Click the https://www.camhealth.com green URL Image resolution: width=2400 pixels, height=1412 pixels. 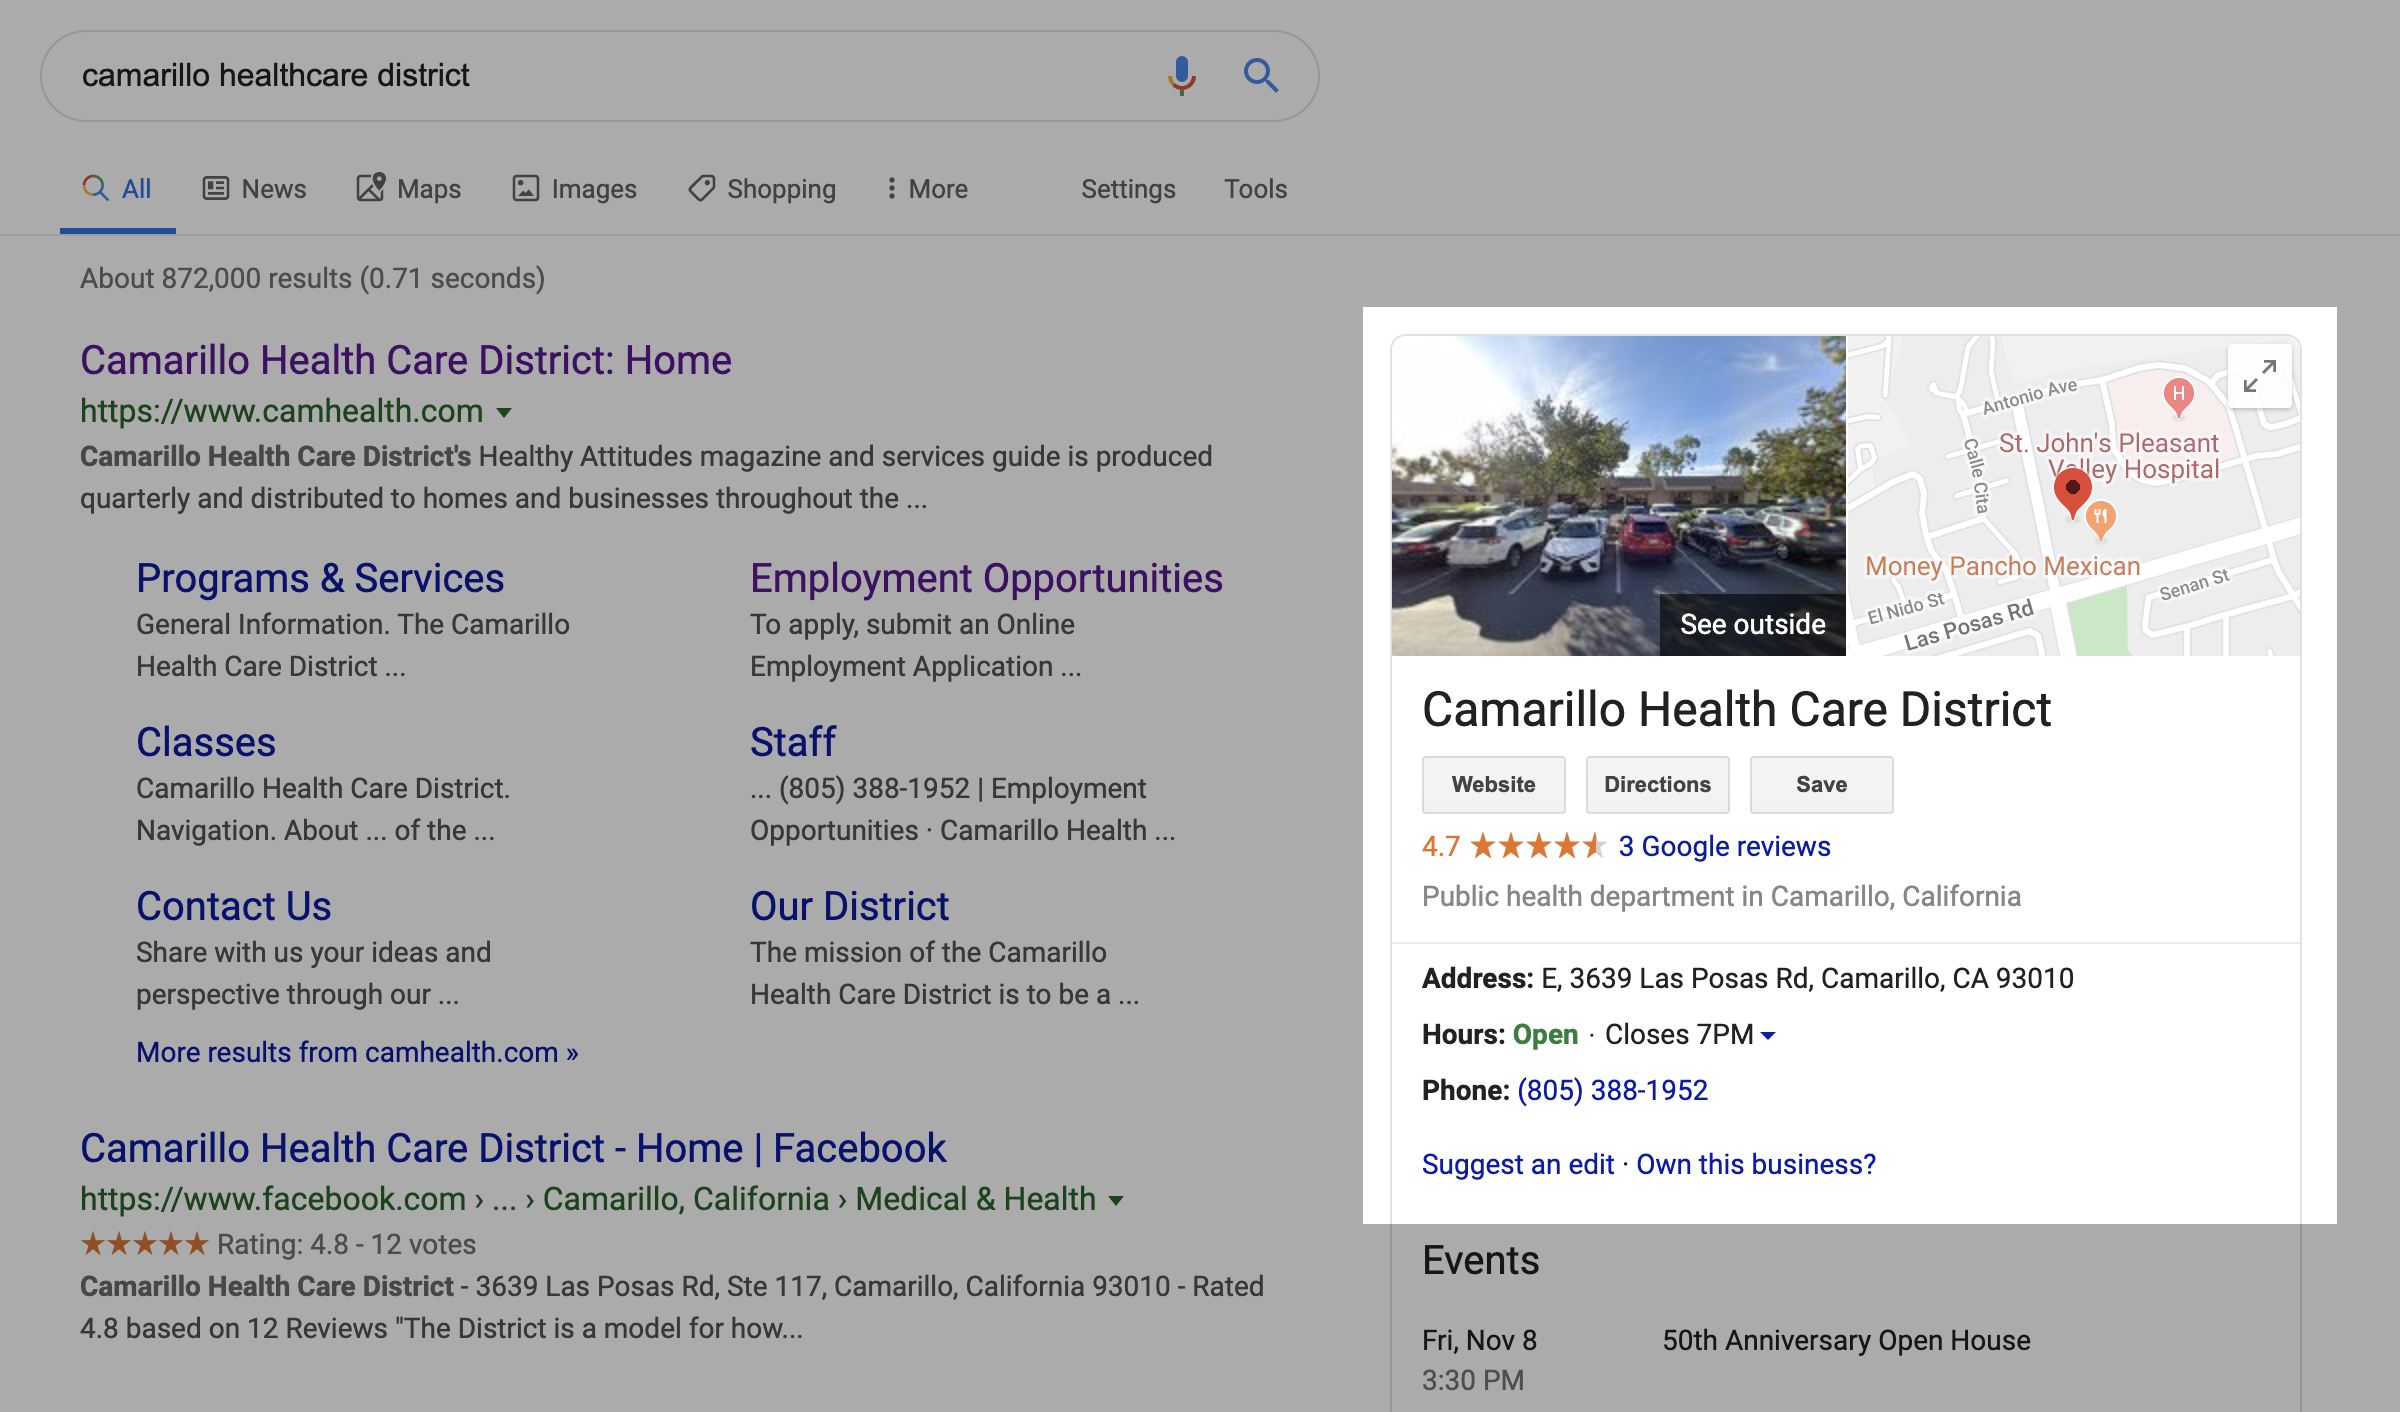tap(282, 411)
